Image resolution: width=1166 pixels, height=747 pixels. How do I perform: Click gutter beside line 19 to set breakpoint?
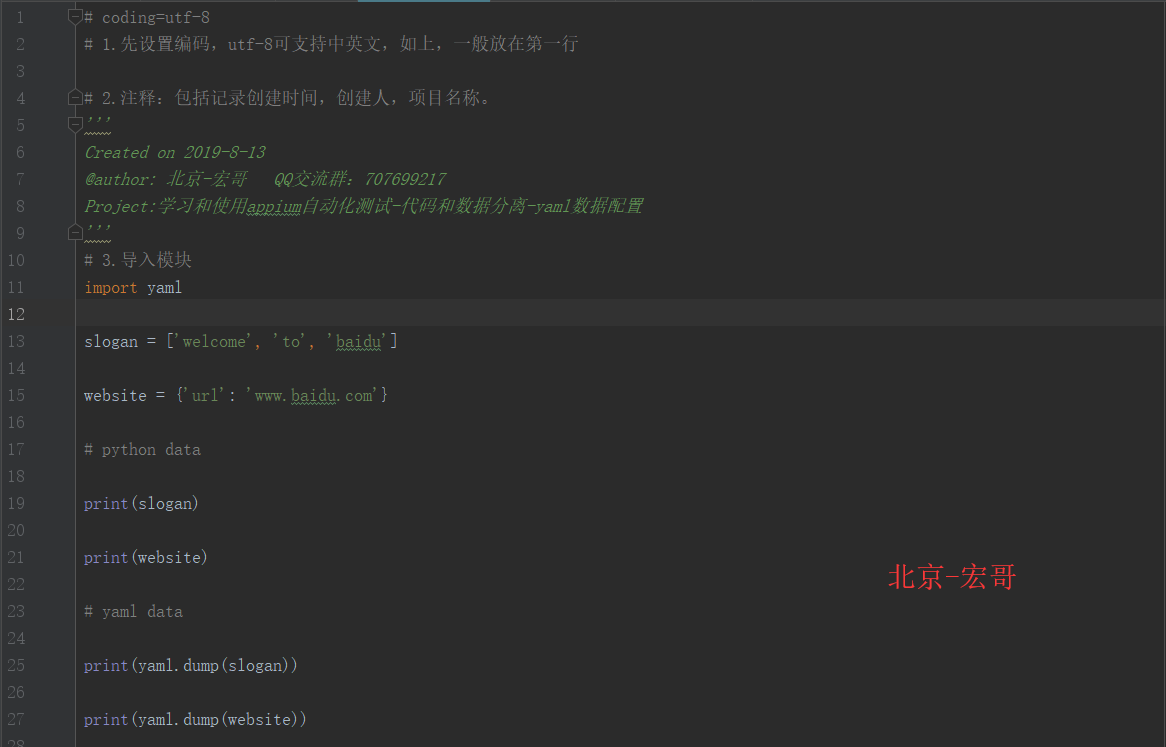pyautogui.click(x=50, y=503)
